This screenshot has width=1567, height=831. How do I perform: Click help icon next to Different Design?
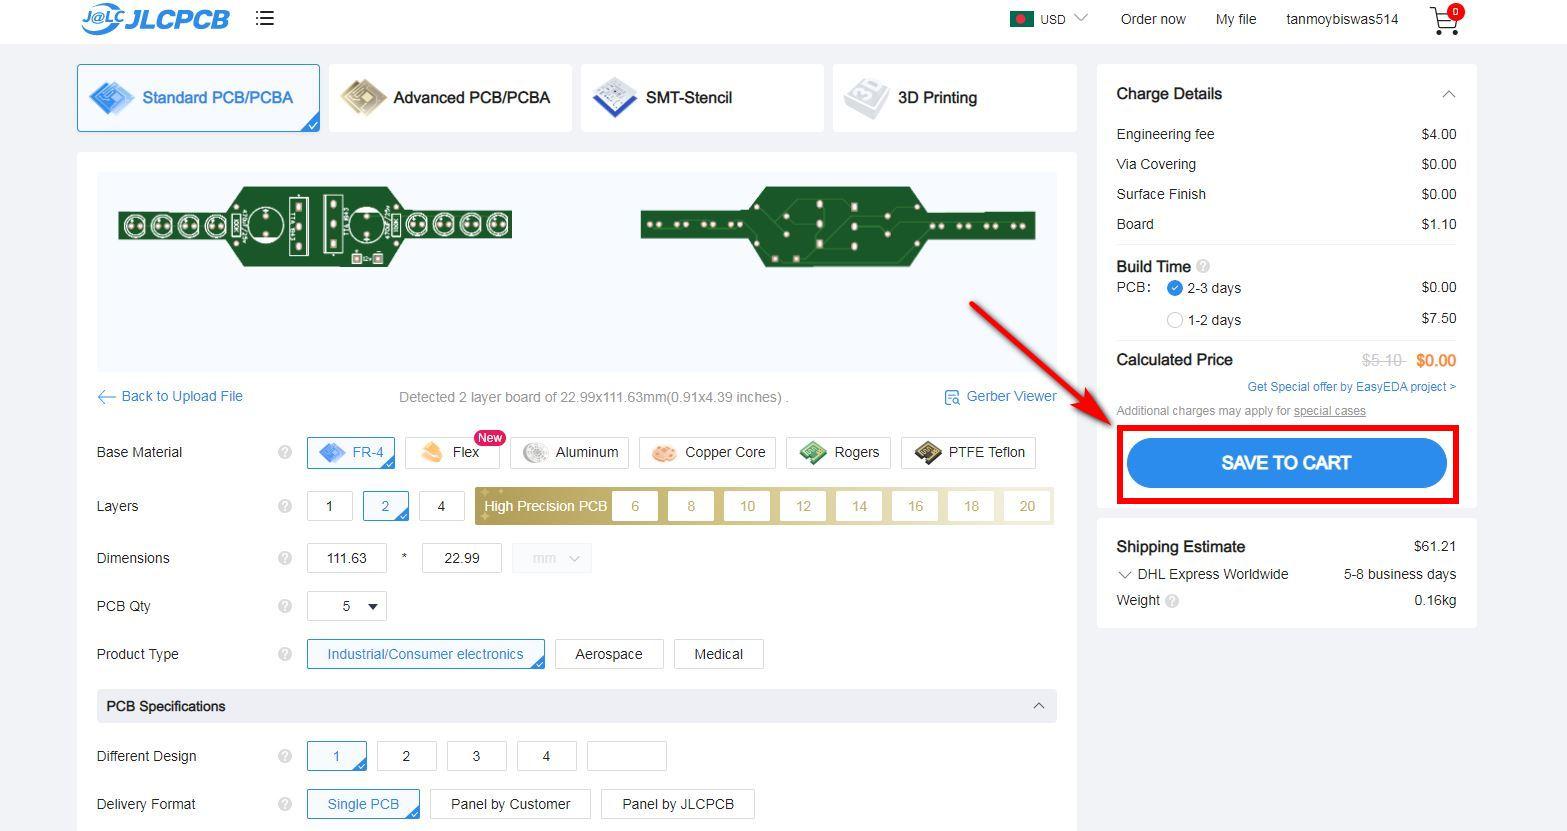pos(284,756)
